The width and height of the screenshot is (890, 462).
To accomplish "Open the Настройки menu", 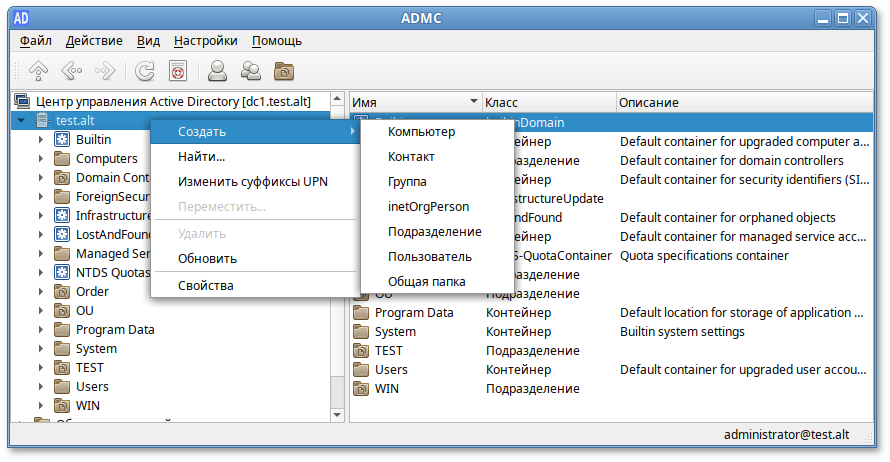I will coord(205,41).
